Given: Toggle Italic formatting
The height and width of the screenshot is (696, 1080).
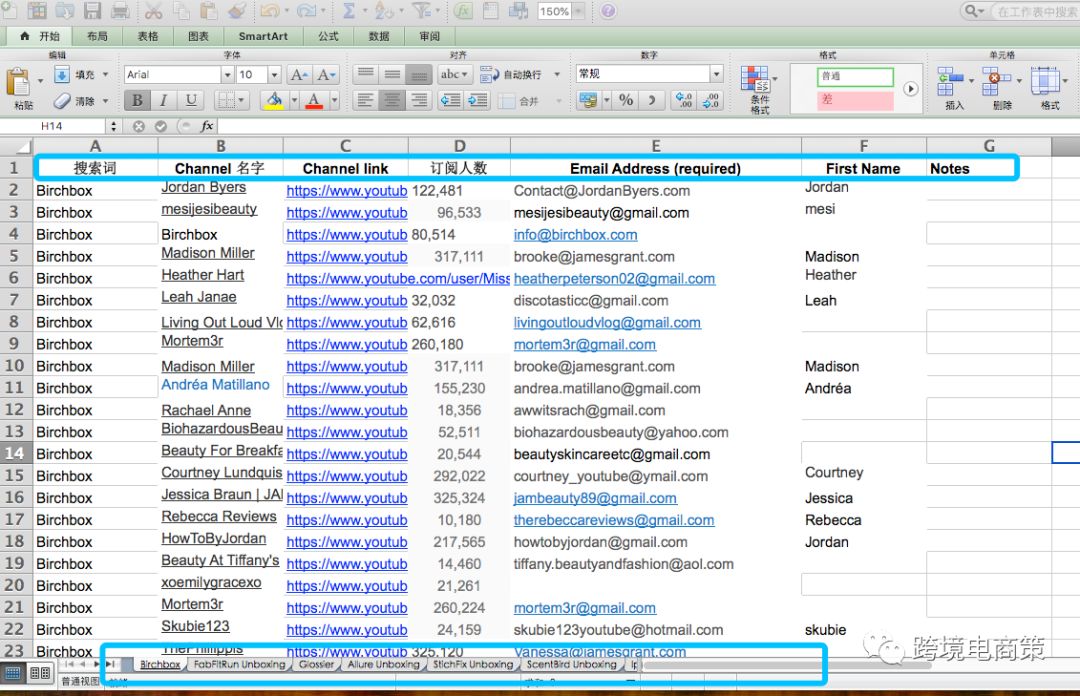Looking at the screenshot, I should (x=163, y=101).
